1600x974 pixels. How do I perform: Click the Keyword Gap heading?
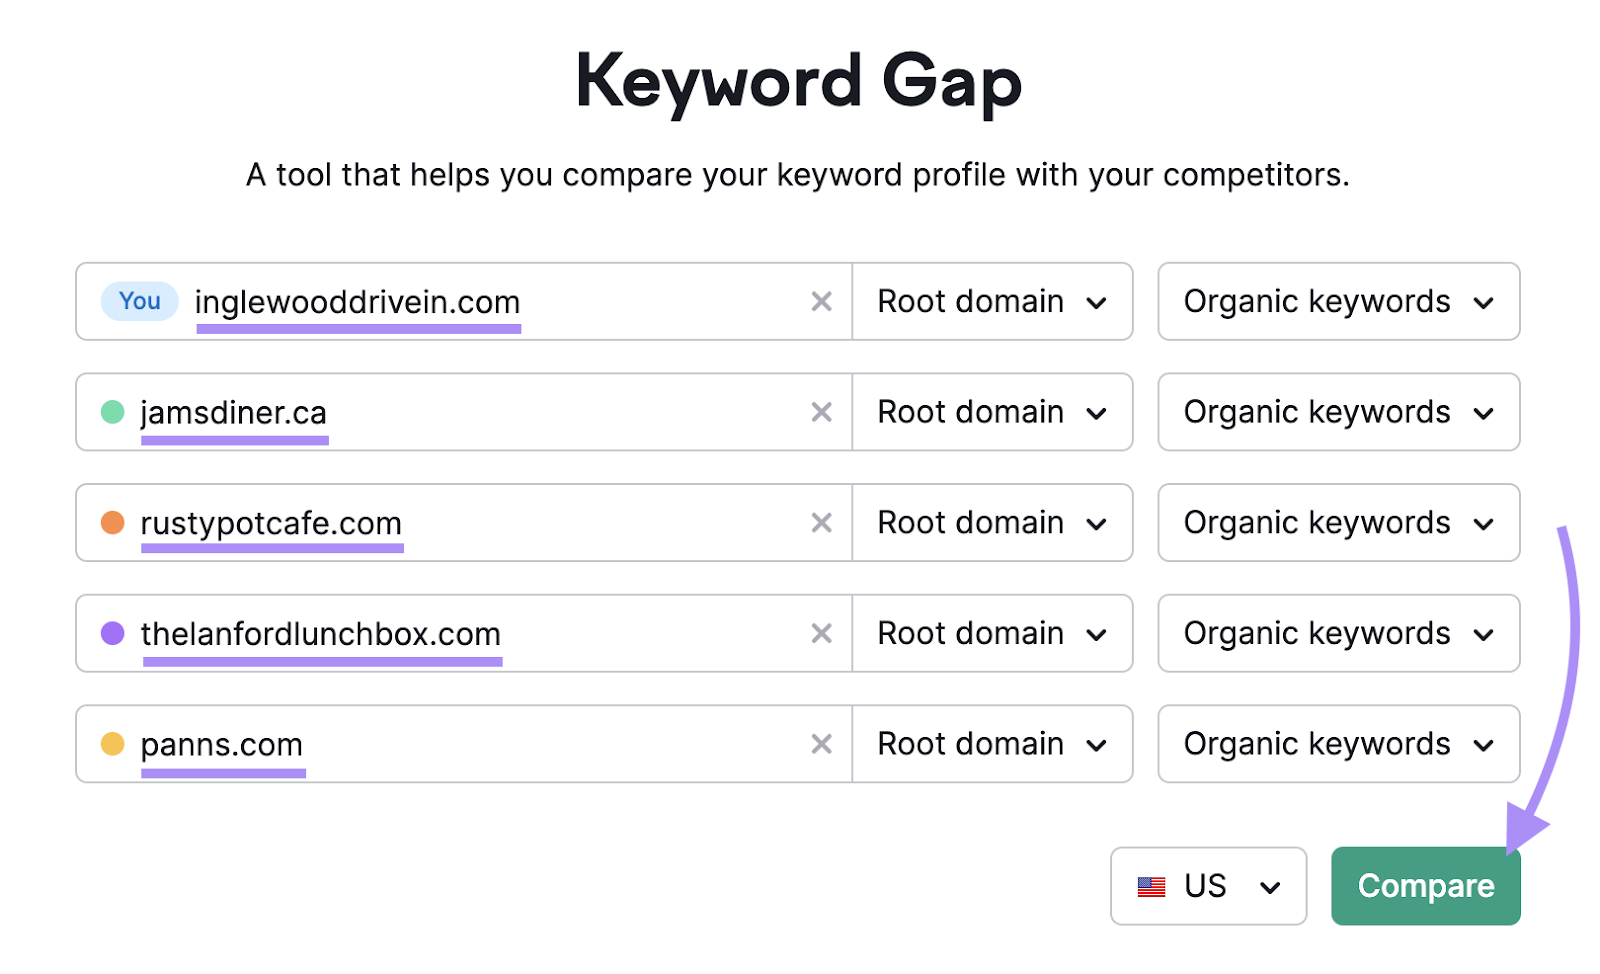point(799,80)
